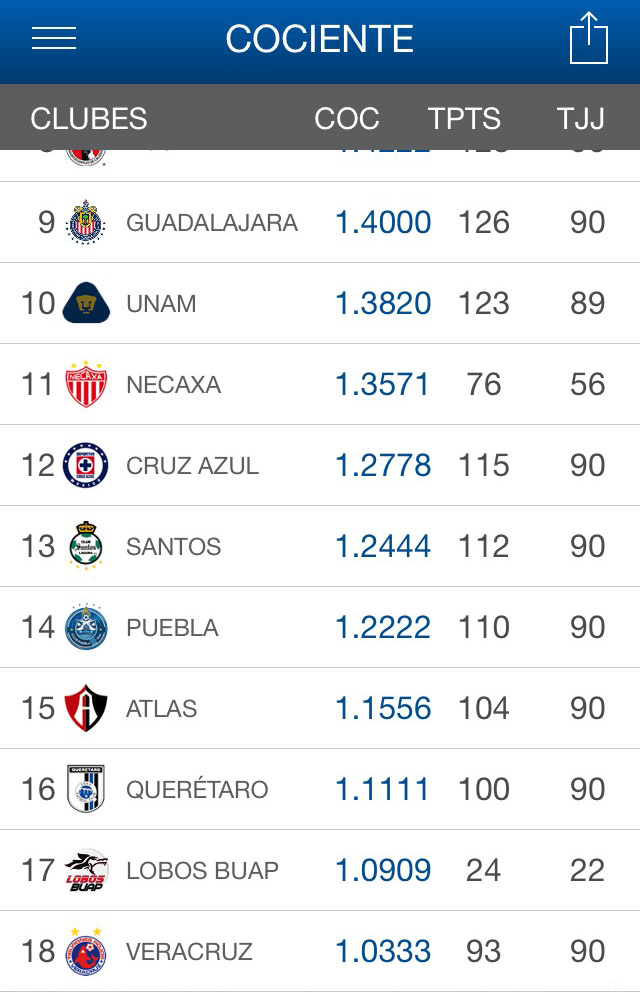
Task: Sort by the COC column header
Action: click(x=347, y=118)
